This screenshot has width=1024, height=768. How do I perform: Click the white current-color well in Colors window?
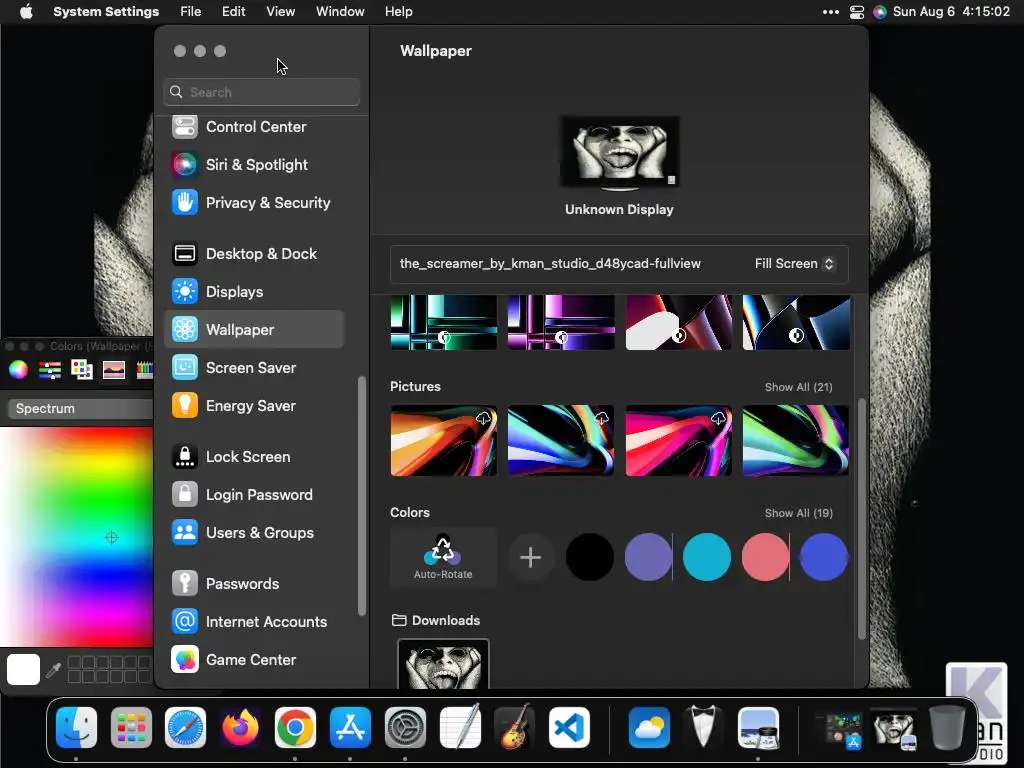[24, 669]
